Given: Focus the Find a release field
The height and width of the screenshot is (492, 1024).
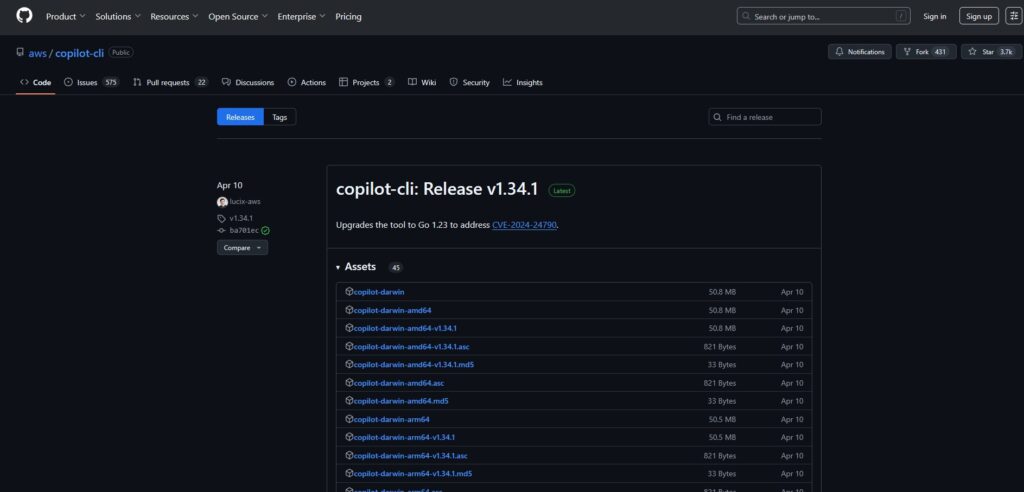Looking at the screenshot, I should tap(765, 117).
